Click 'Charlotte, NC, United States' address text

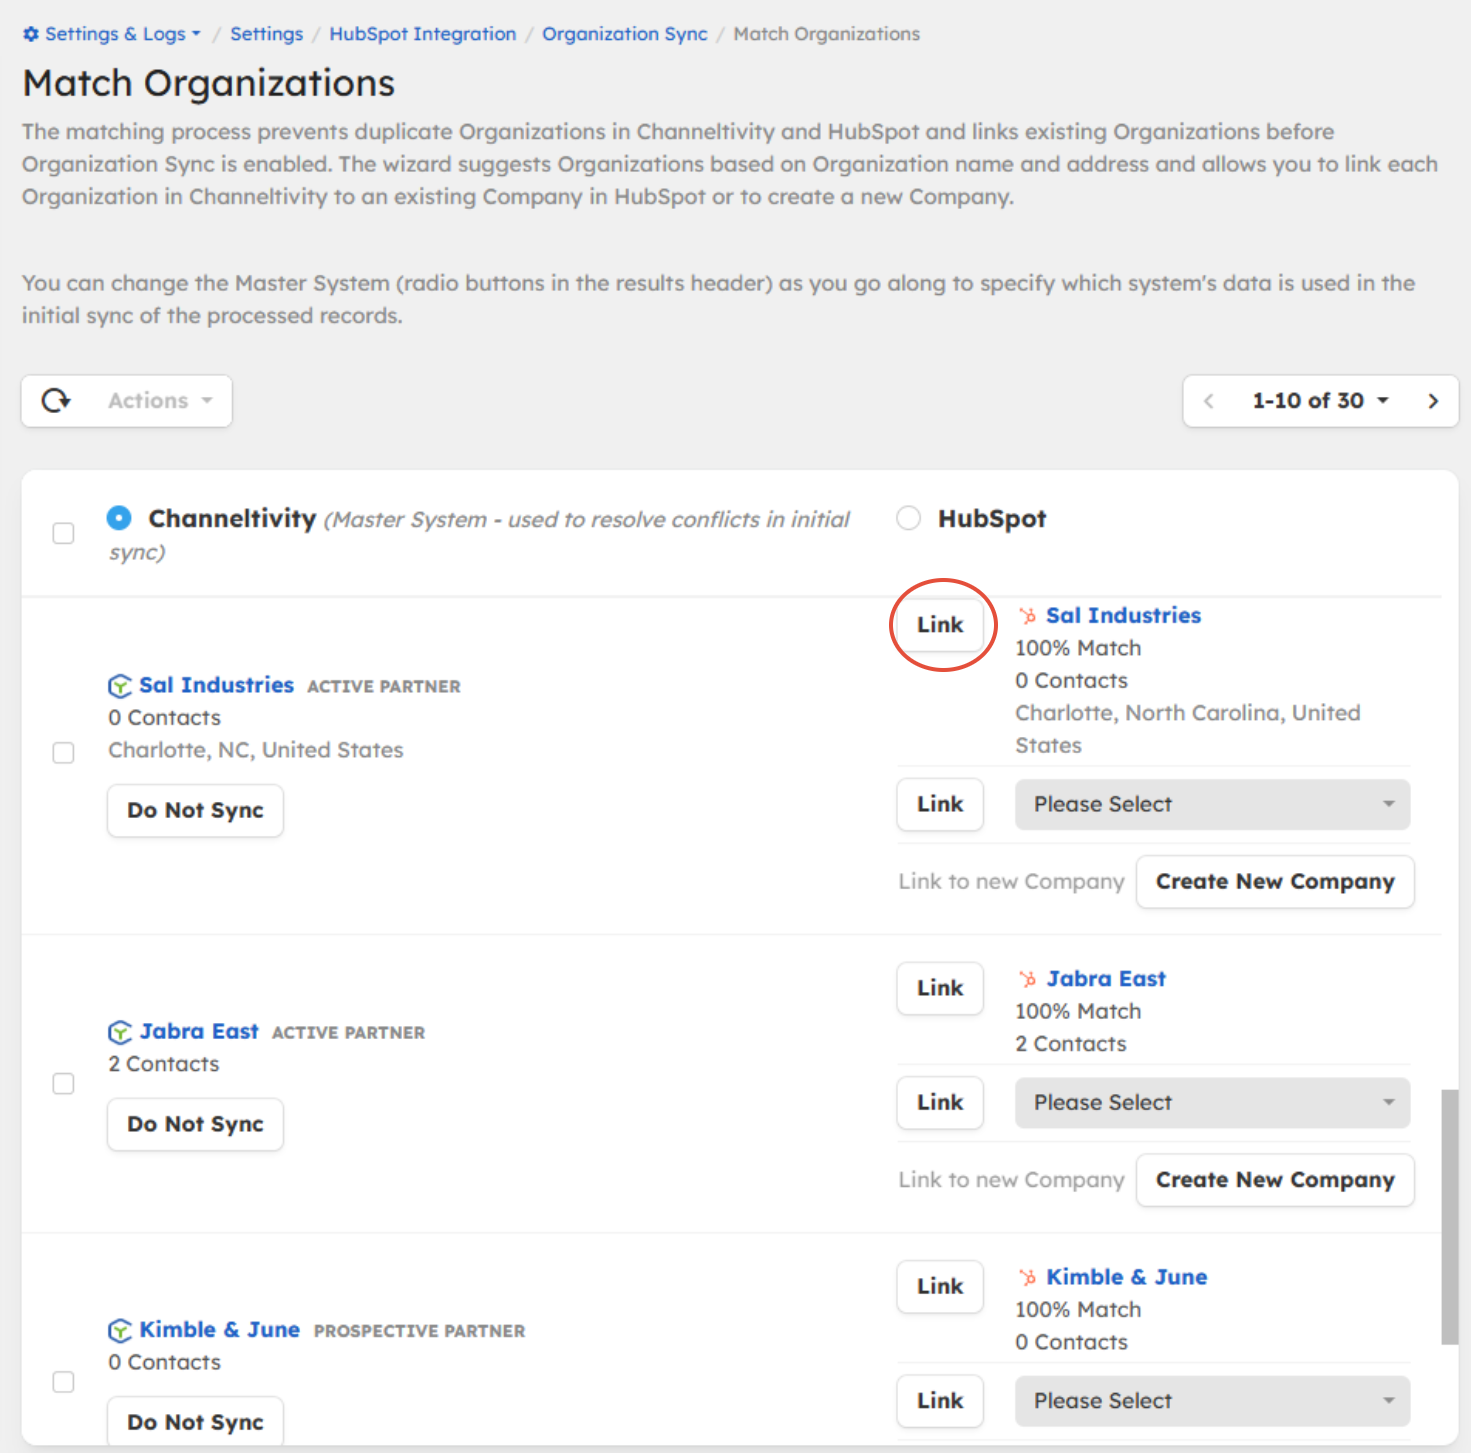click(x=256, y=751)
